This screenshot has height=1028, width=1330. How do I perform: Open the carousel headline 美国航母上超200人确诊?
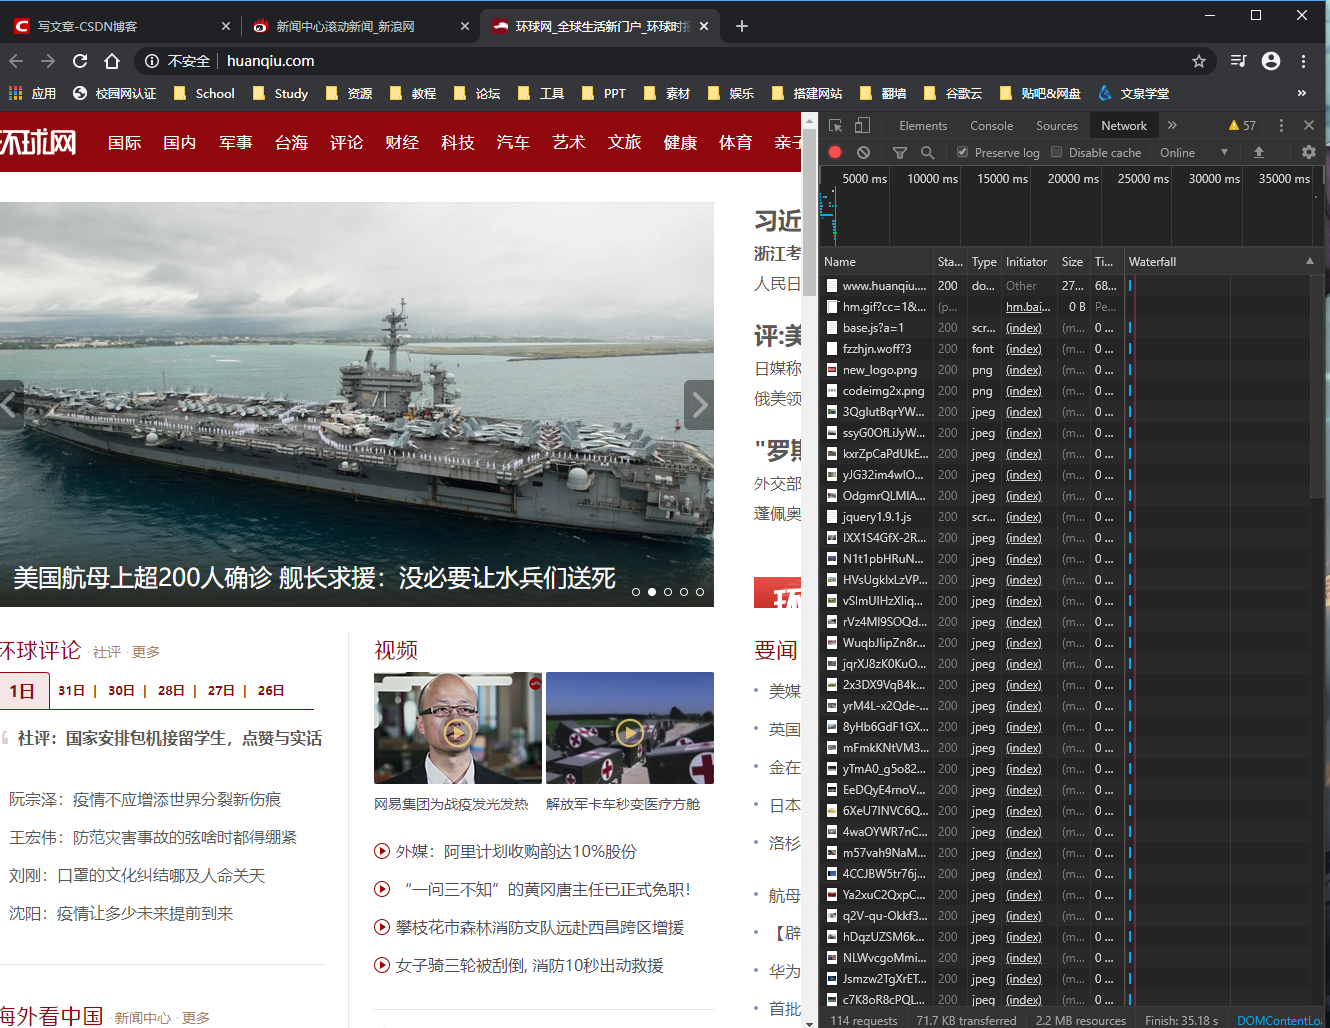[x=314, y=578]
